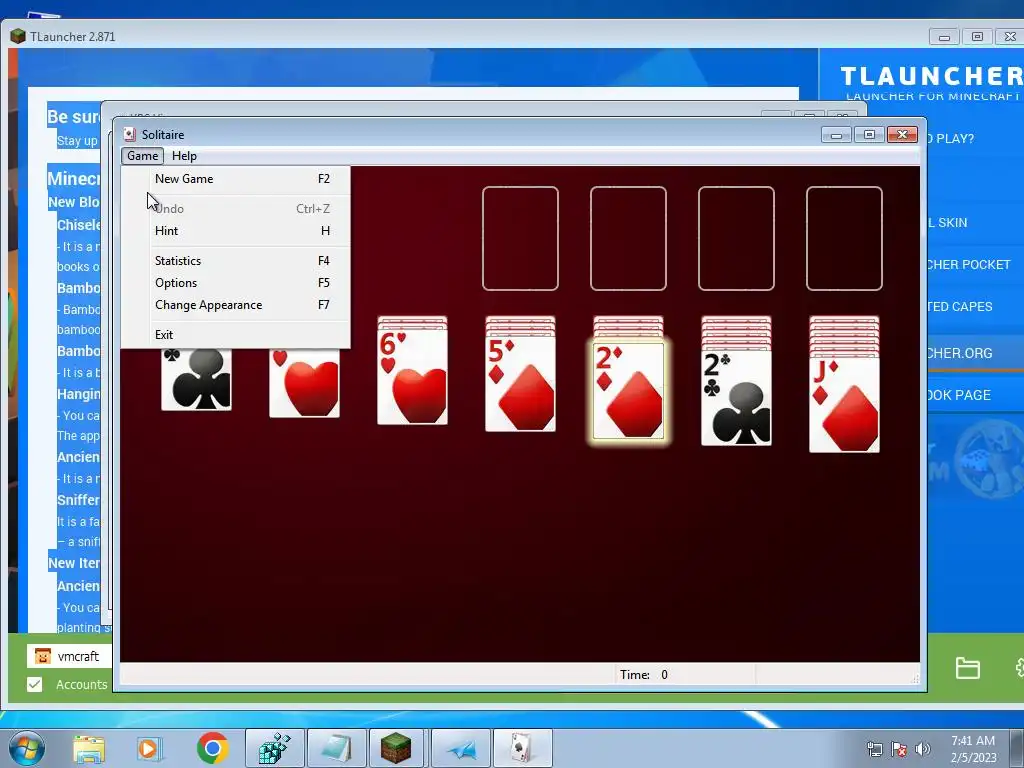The image size is (1024, 768).
Task: Open Google Chrome from the taskbar
Action: click(212, 748)
